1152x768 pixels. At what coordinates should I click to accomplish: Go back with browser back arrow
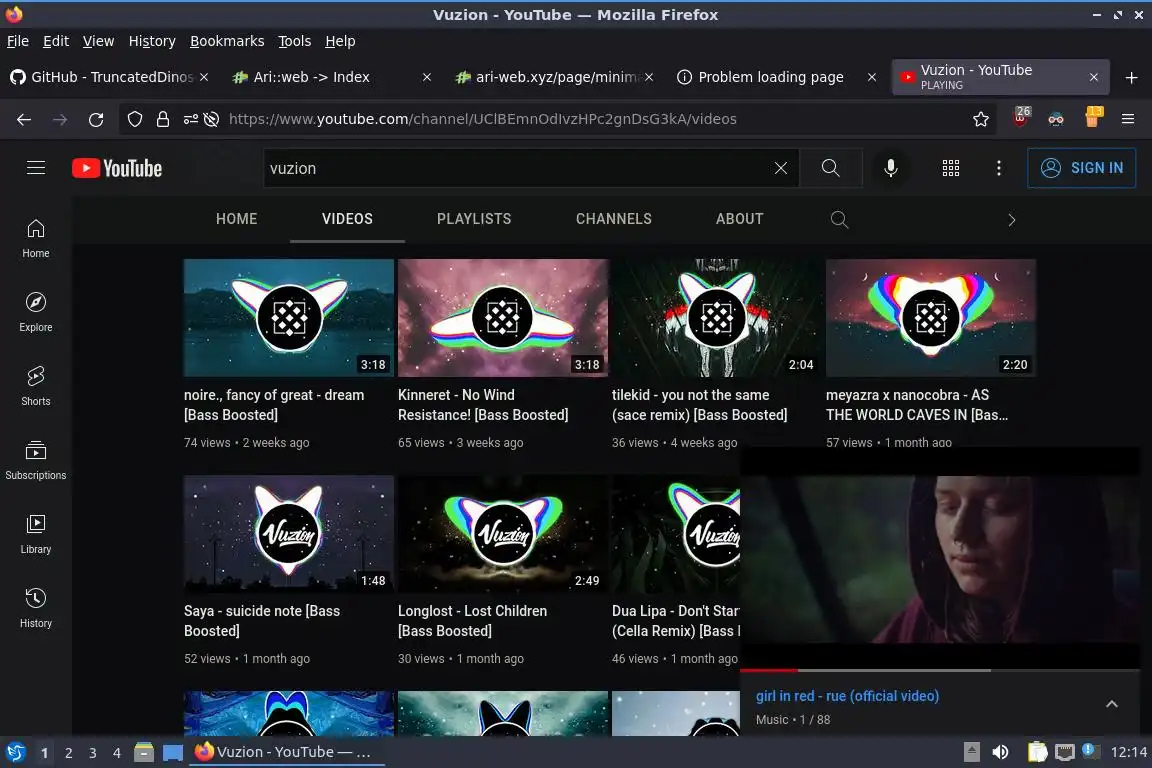tap(24, 119)
